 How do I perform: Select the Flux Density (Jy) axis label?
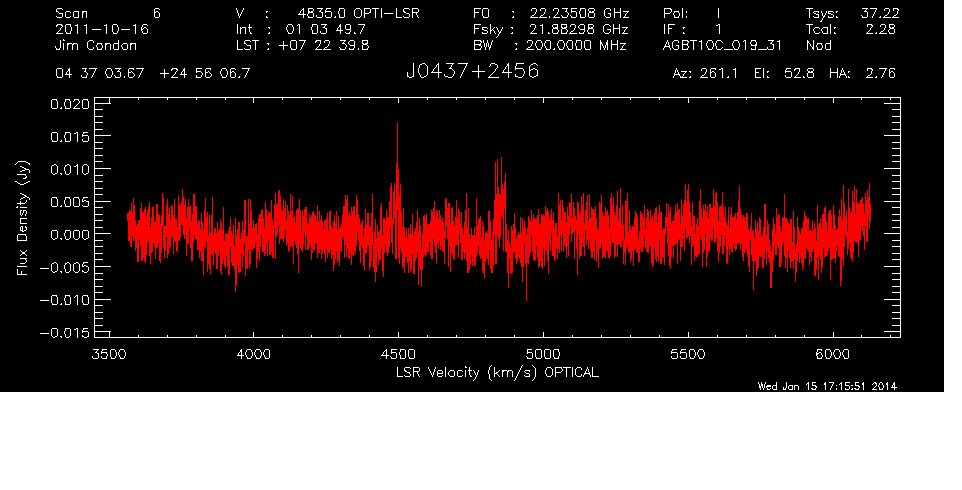(x=21, y=220)
